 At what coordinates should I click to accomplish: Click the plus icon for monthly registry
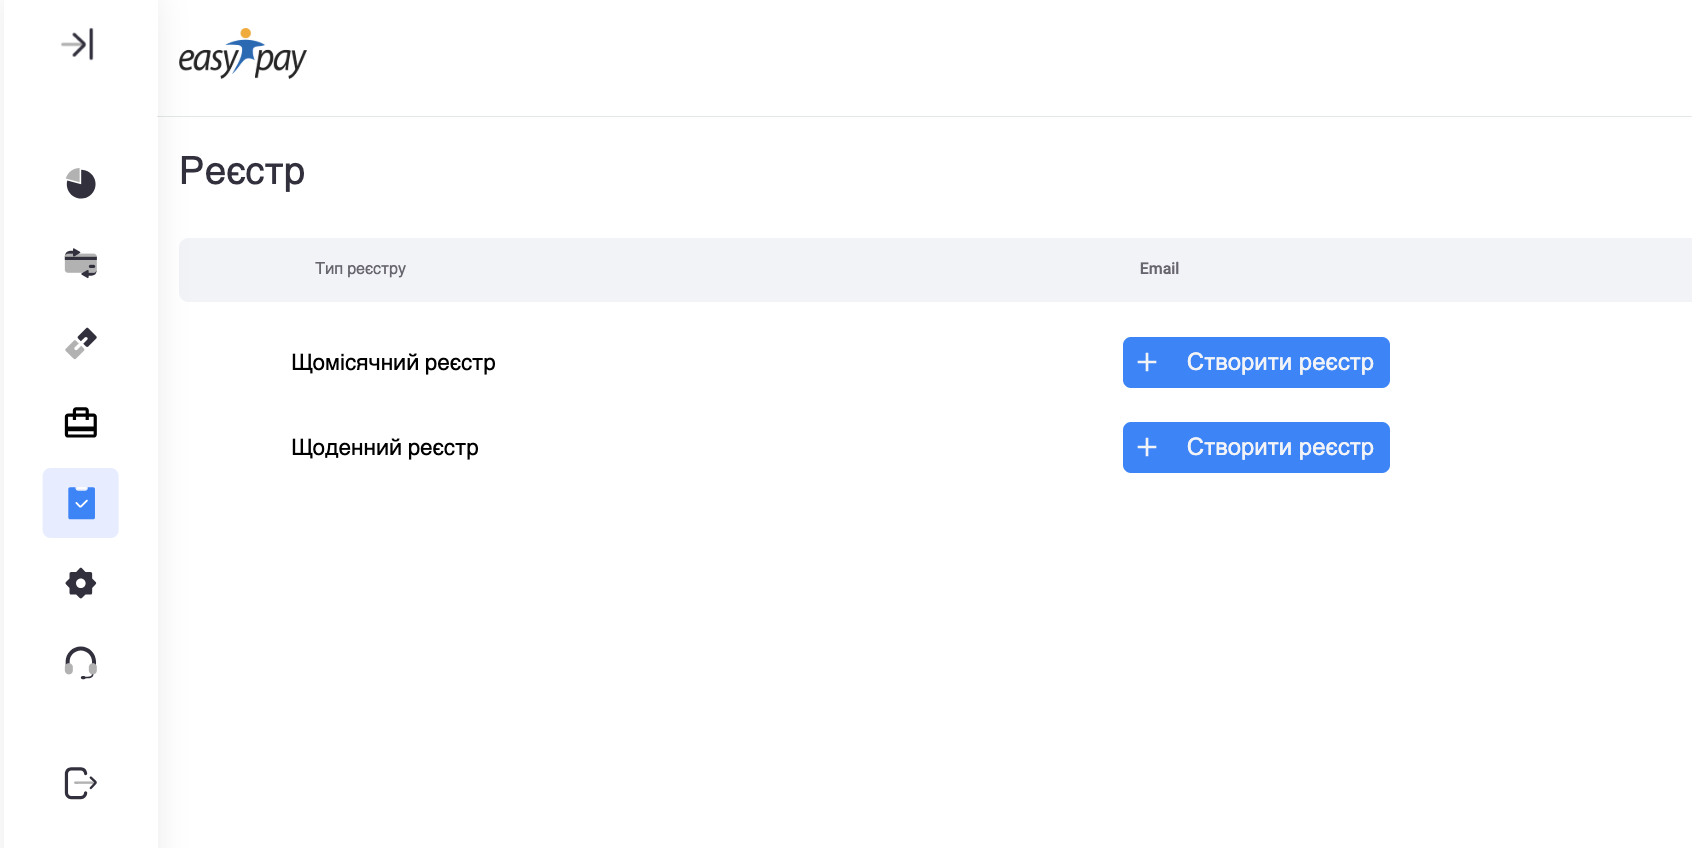(x=1147, y=362)
